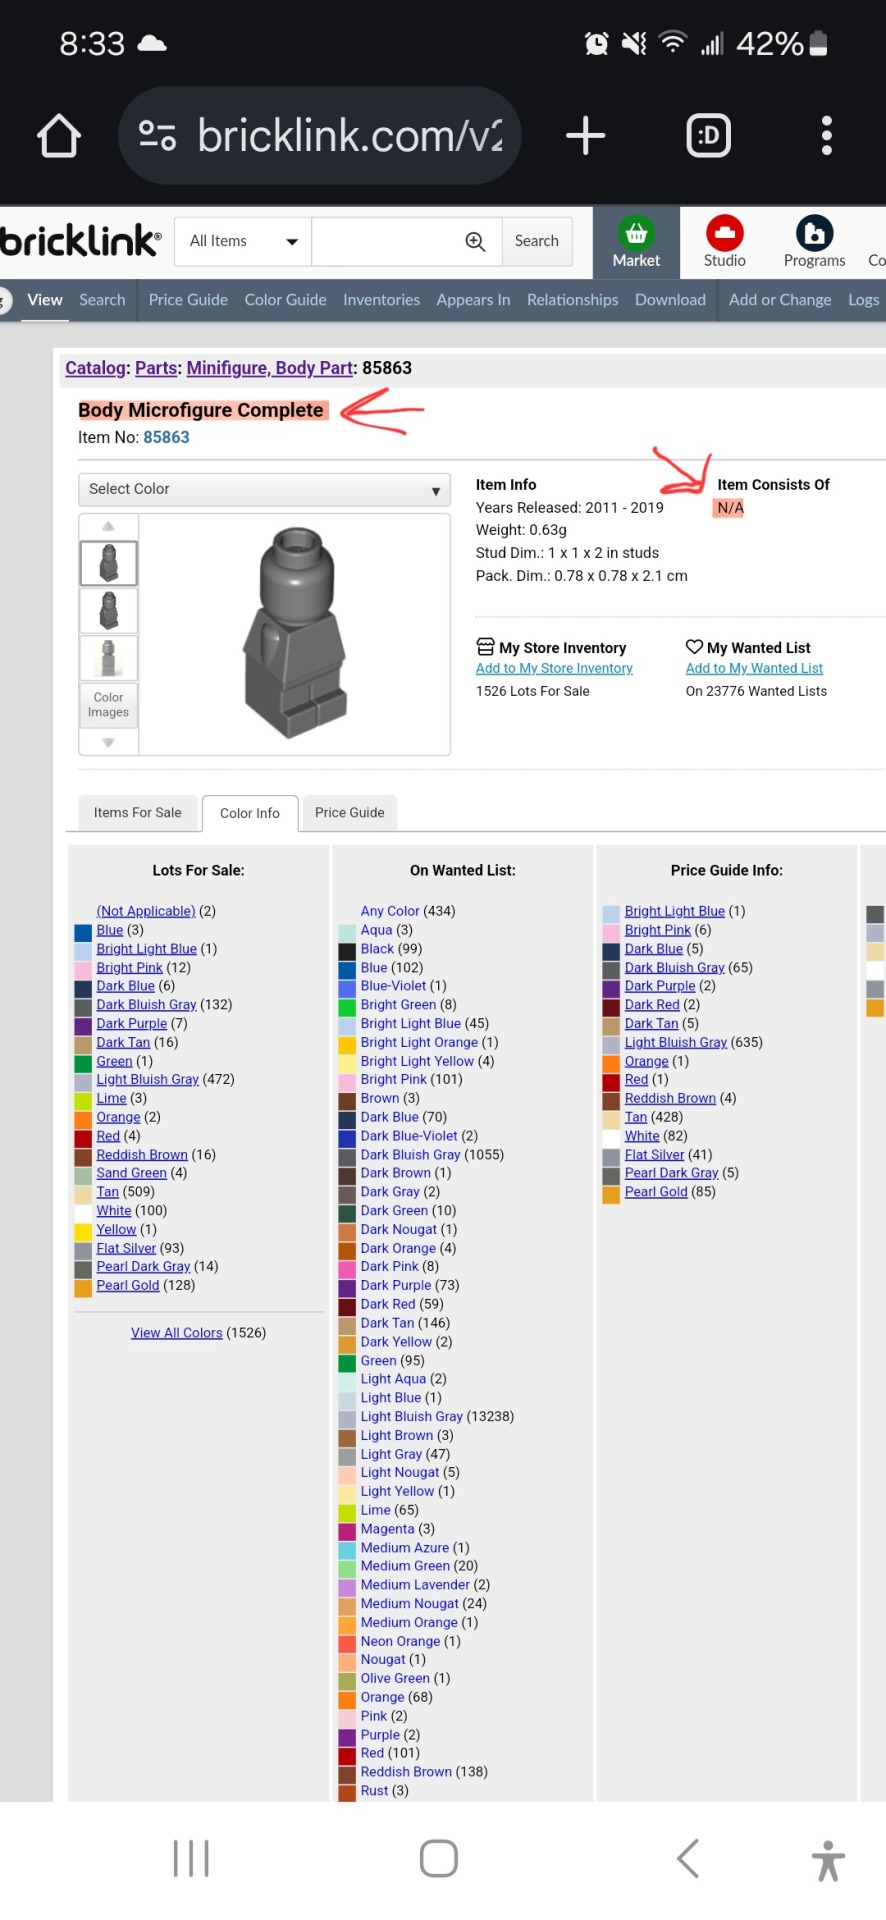This screenshot has height=1920, width=886.
Task: Tap the browser home icon
Action: click(59, 136)
